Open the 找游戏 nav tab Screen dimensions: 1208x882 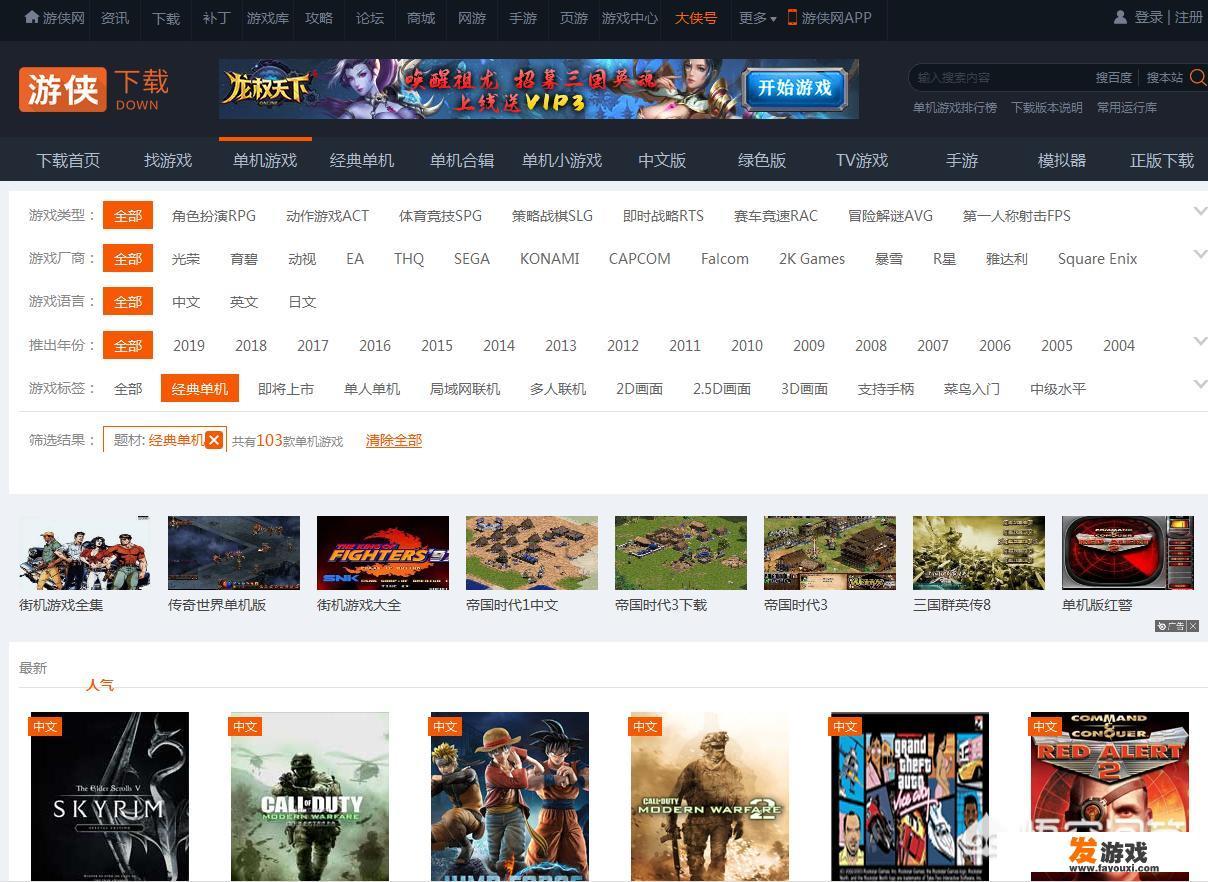click(168, 160)
